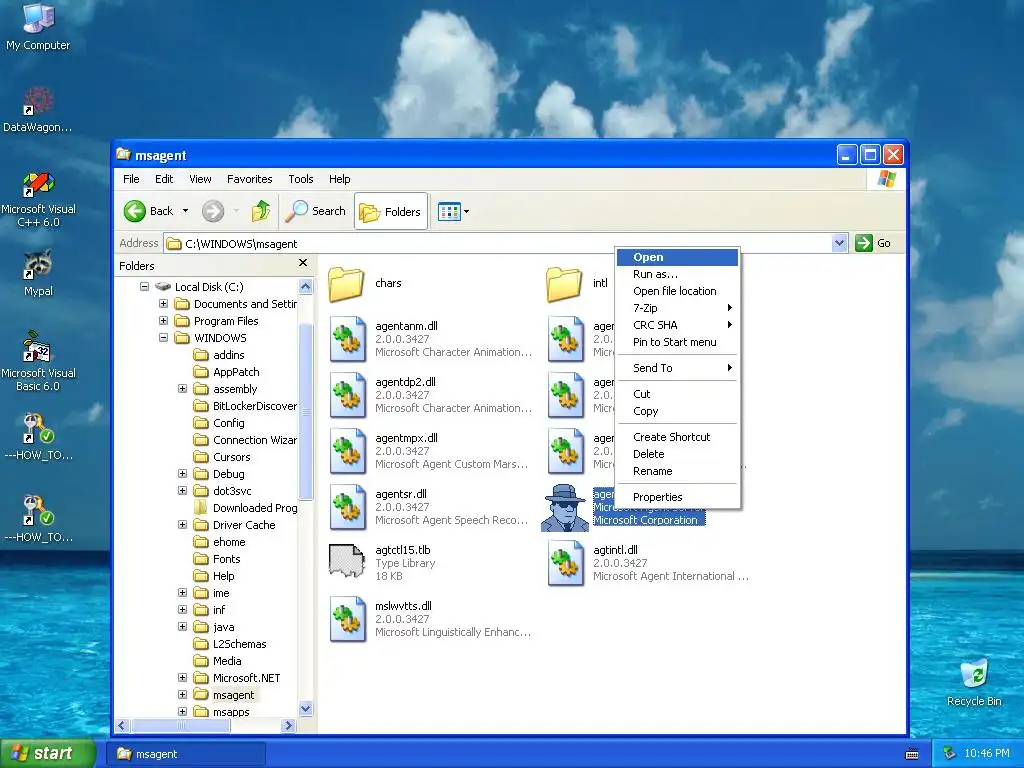Expand Documents and Settings tree node
1024x768 pixels.
click(x=163, y=304)
